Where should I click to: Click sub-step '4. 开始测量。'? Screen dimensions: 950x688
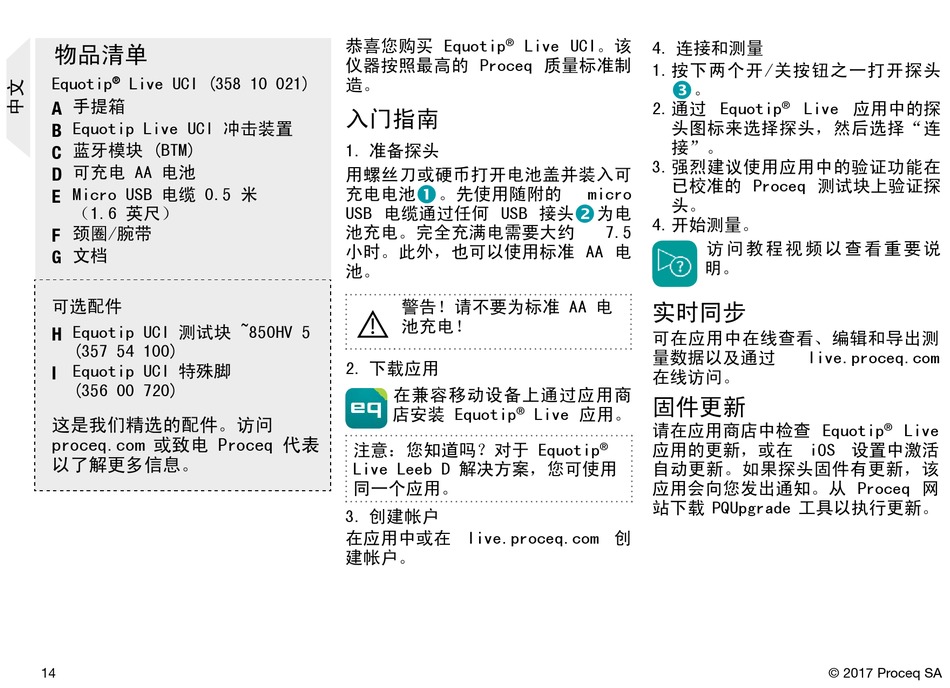(702, 225)
